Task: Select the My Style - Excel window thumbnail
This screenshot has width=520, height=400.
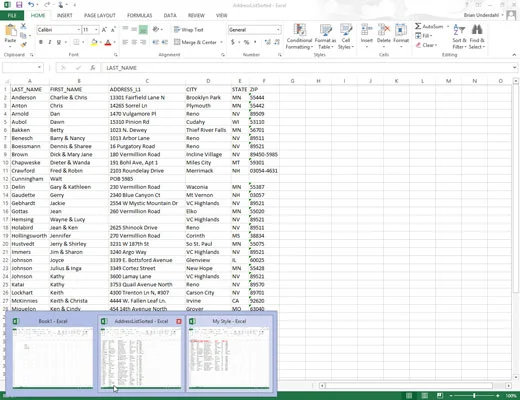Action: click(x=229, y=353)
